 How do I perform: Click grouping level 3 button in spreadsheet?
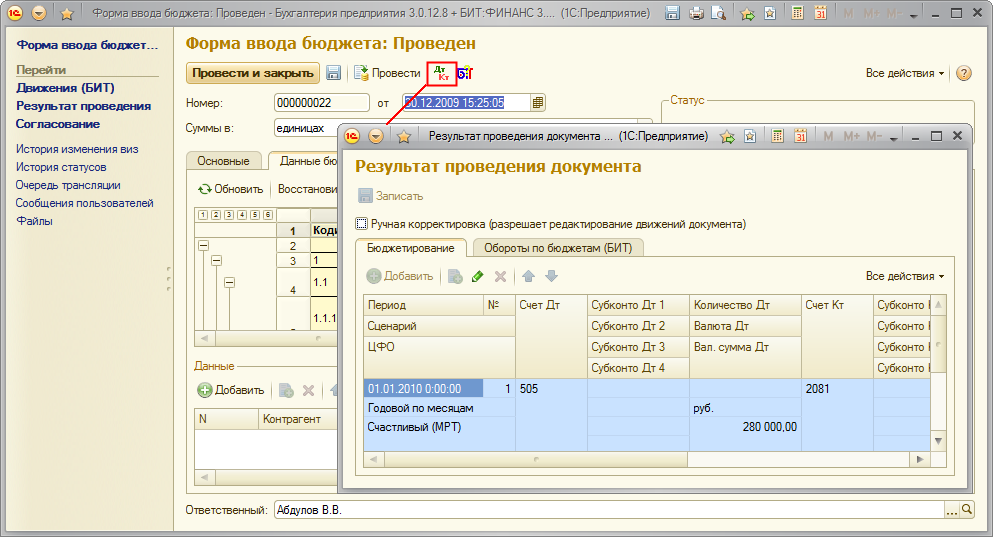pos(229,215)
